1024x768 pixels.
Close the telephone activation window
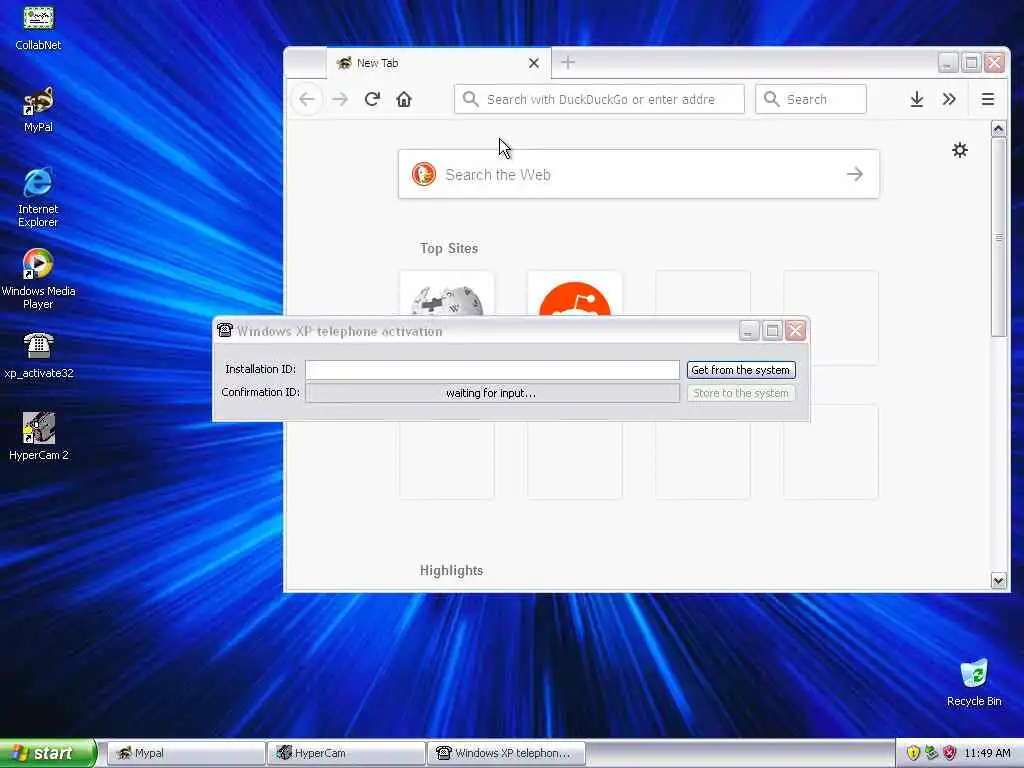pos(795,331)
